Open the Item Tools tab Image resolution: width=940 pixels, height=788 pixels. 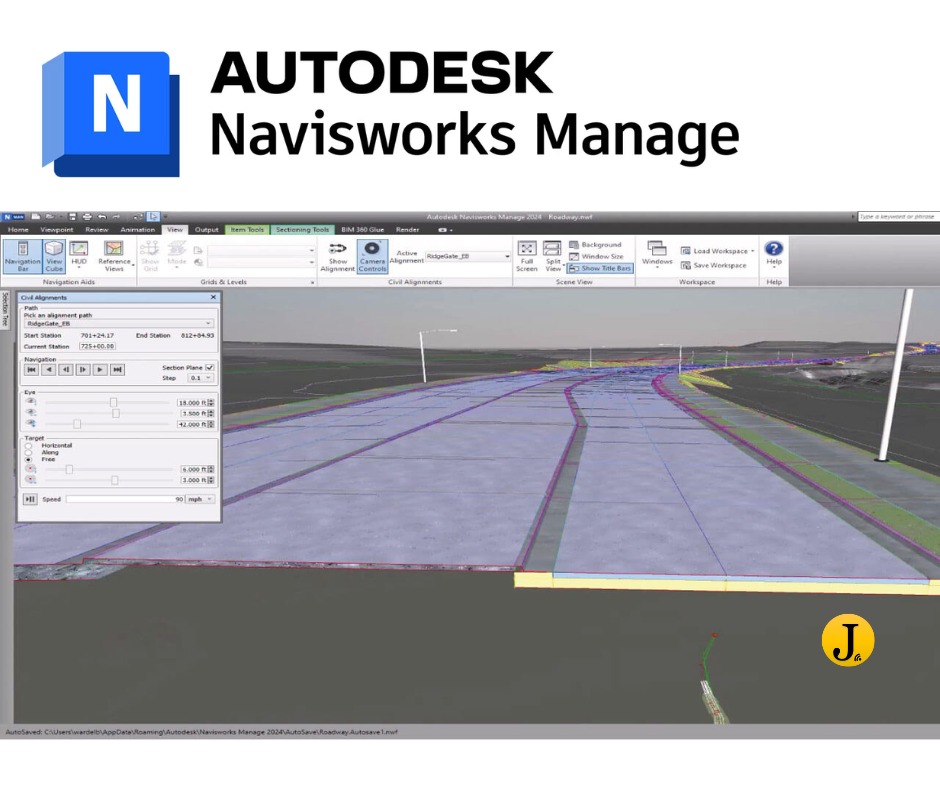[247, 230]
